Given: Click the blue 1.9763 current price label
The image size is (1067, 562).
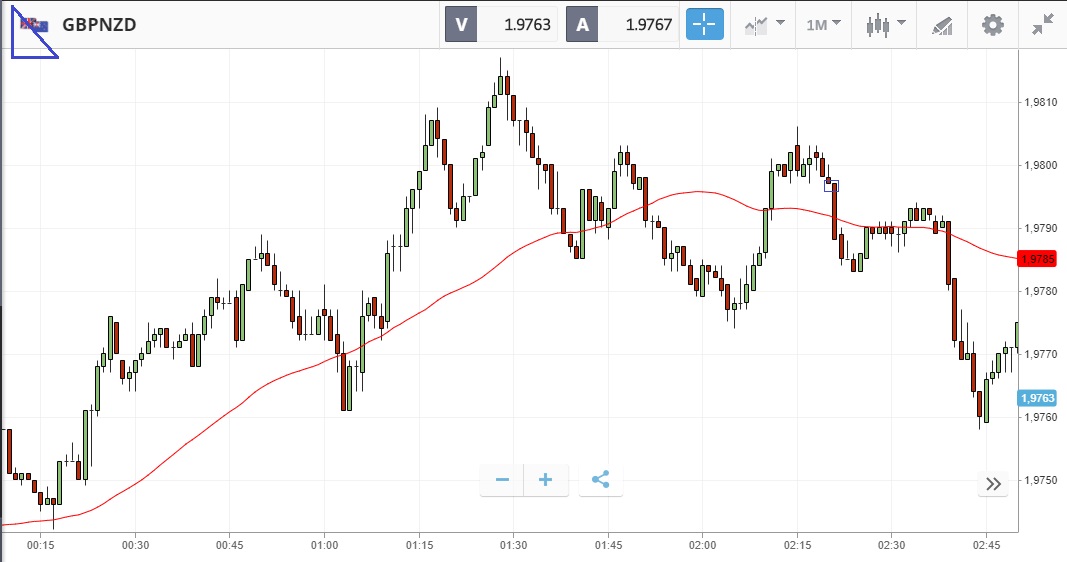Looking at the screenshot, I should pos(1037,398).
